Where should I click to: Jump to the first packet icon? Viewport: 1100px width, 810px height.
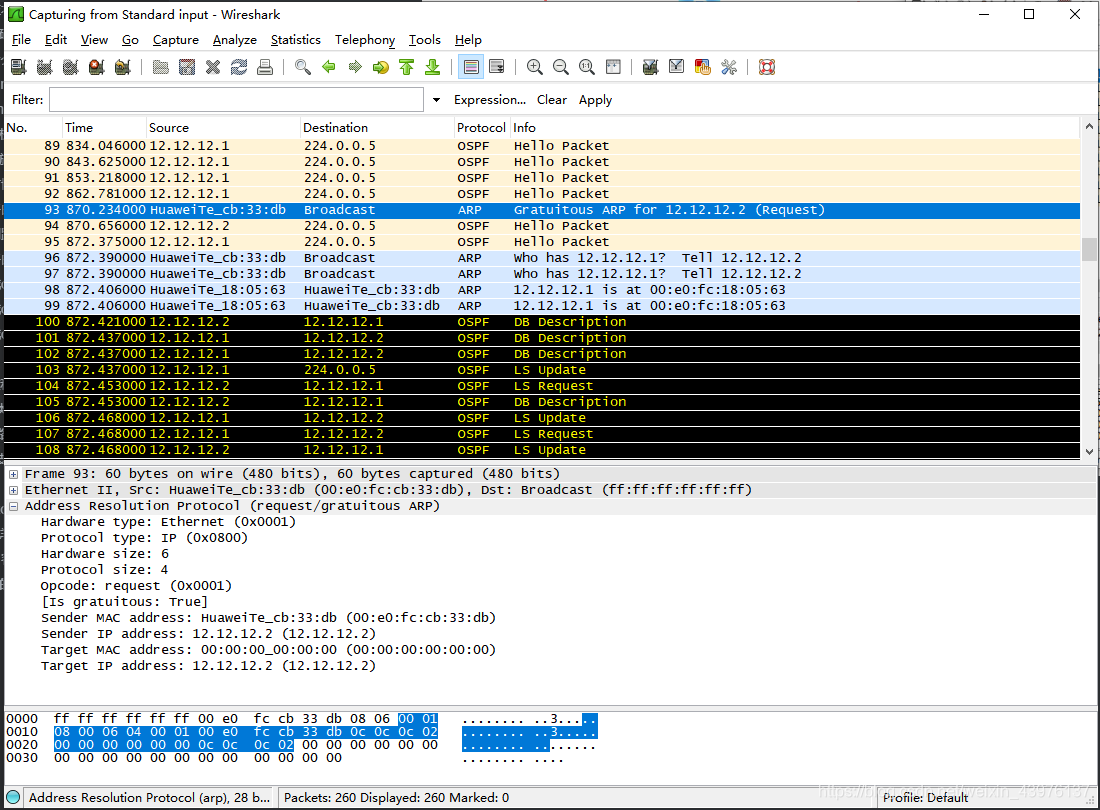pyautogui.click(x=407, y=67)
